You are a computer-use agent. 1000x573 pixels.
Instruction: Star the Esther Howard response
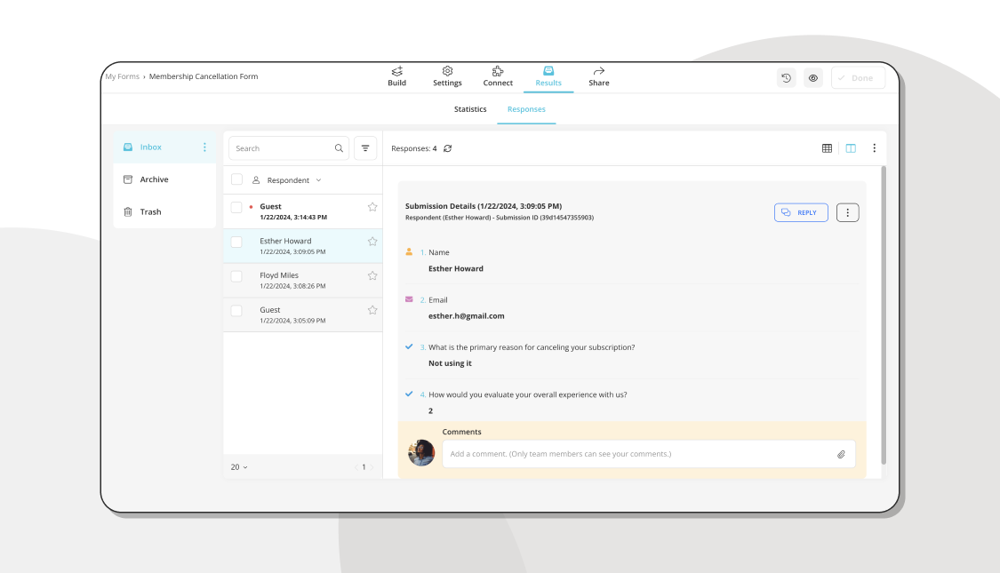point(372,241)
